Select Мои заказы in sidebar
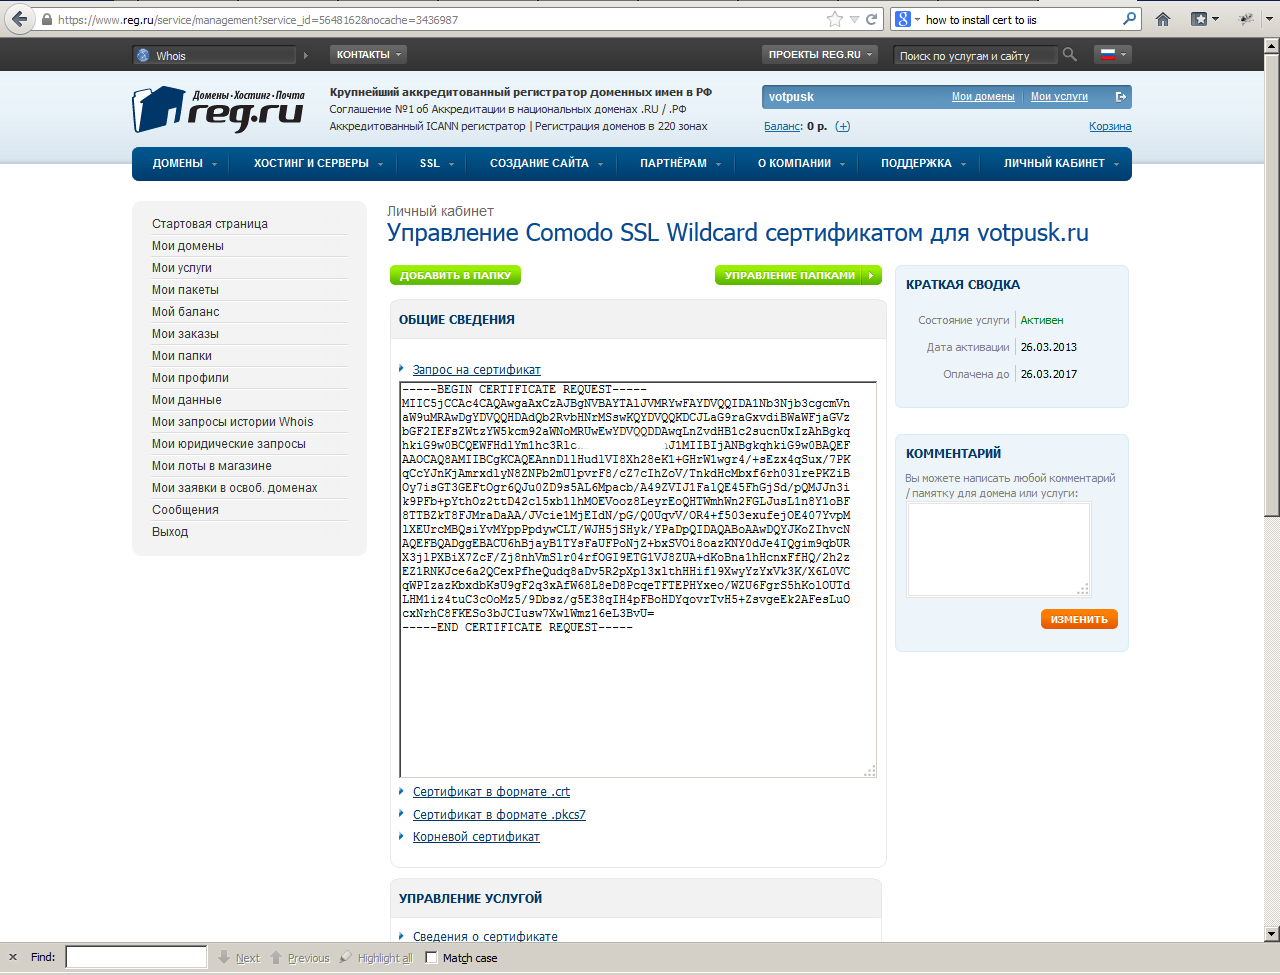This screenshot has height=975, width=1280. (x=185, y=334)
